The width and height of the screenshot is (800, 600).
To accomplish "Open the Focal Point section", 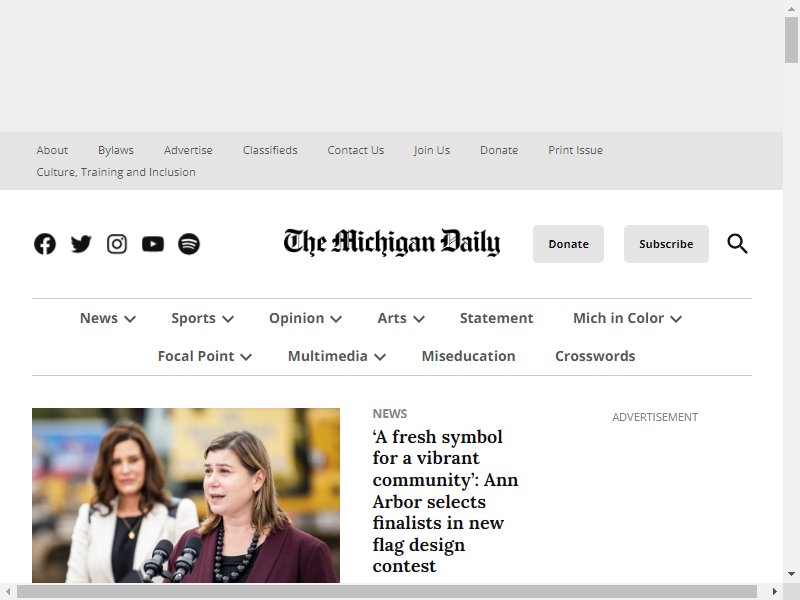I will click(196, 356).
